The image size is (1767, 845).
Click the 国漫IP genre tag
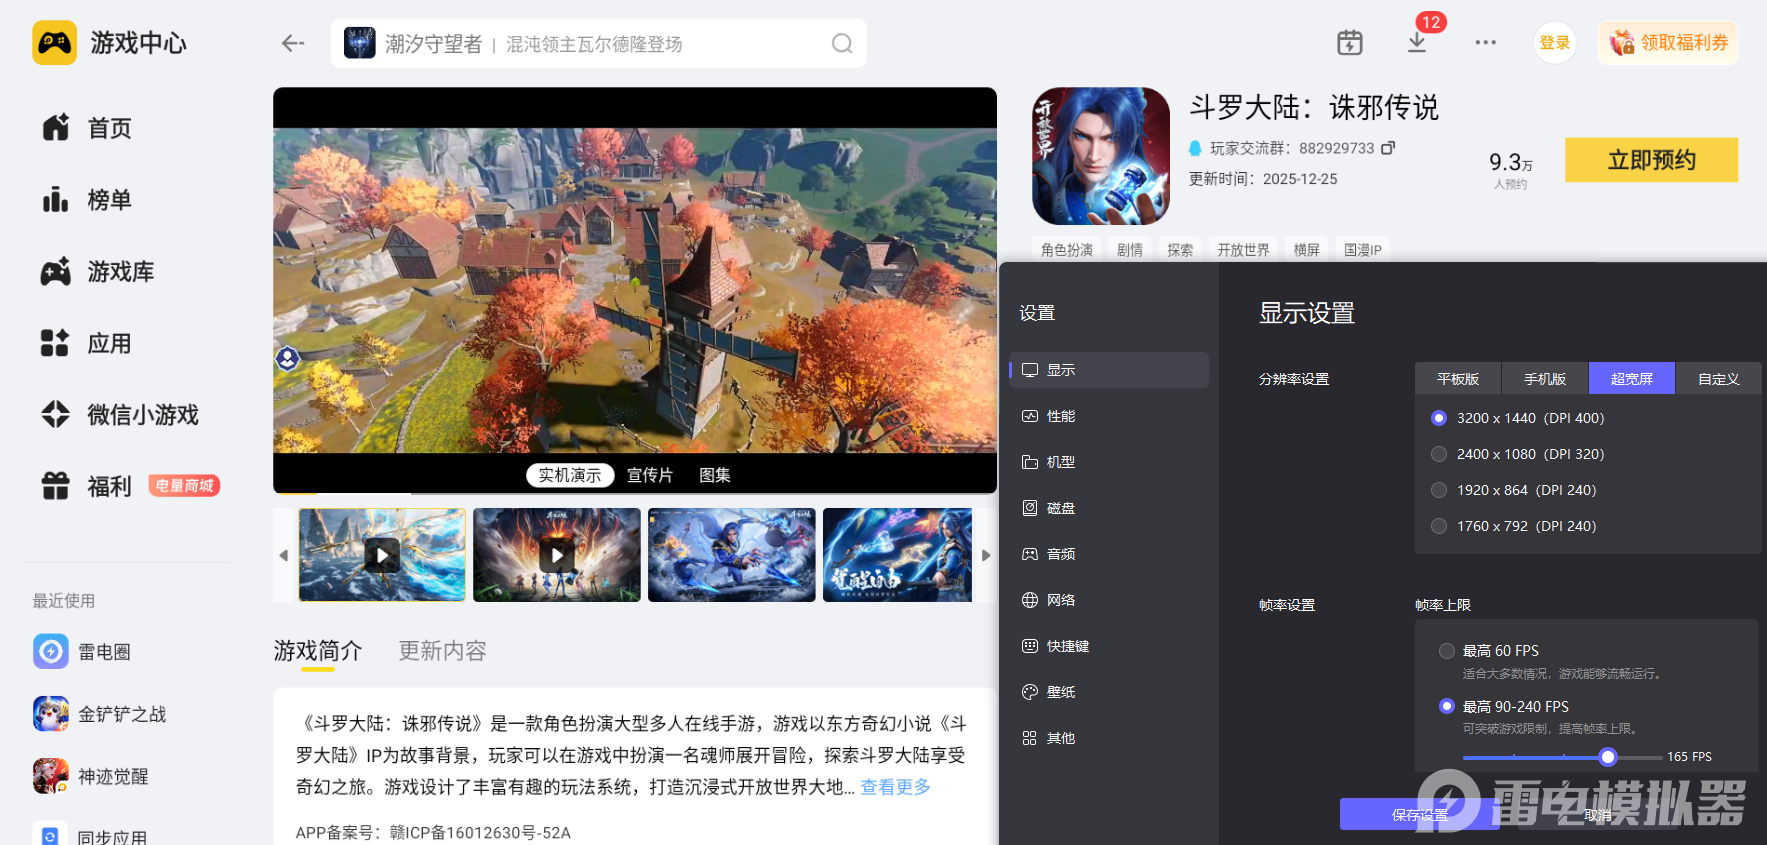pos(1362,250)
